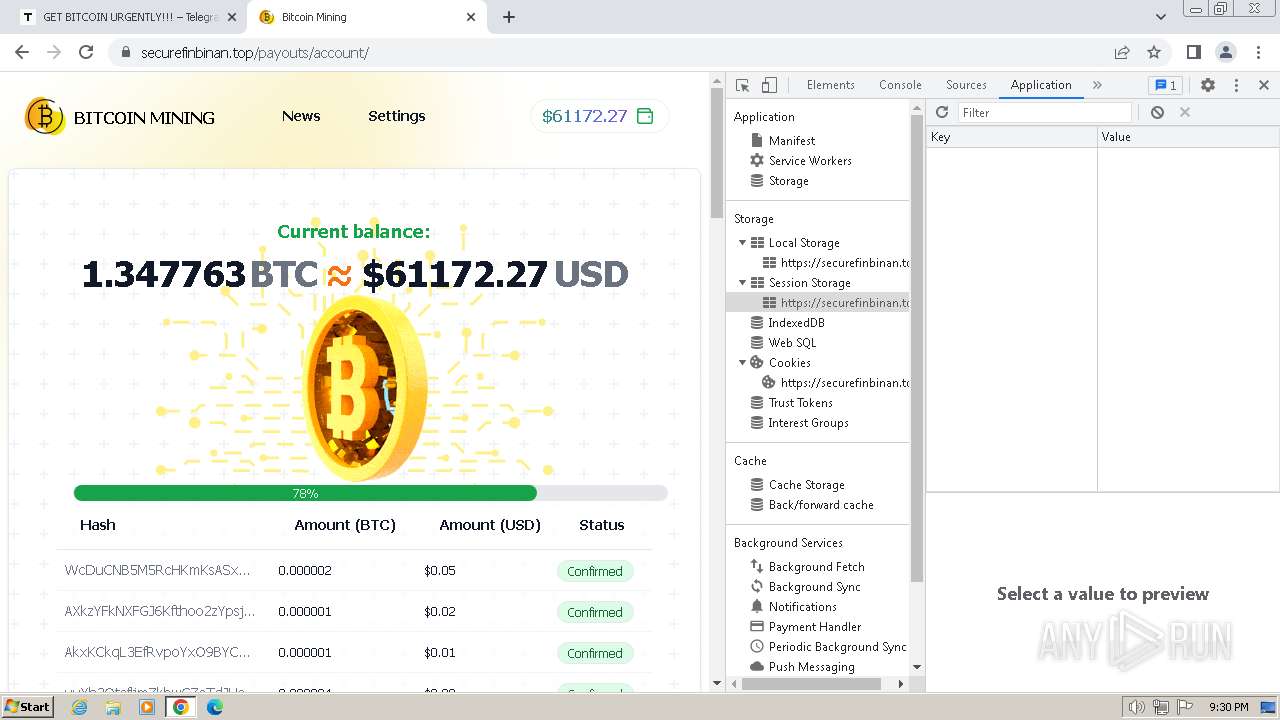Show more DevTools tabs chevron
This screenshot has width=1280, height=720.
click(1097, 85)
